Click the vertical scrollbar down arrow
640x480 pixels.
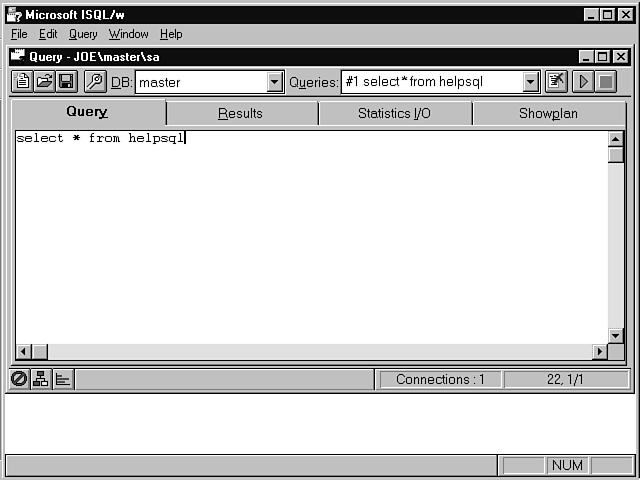(x=616, y=335)
